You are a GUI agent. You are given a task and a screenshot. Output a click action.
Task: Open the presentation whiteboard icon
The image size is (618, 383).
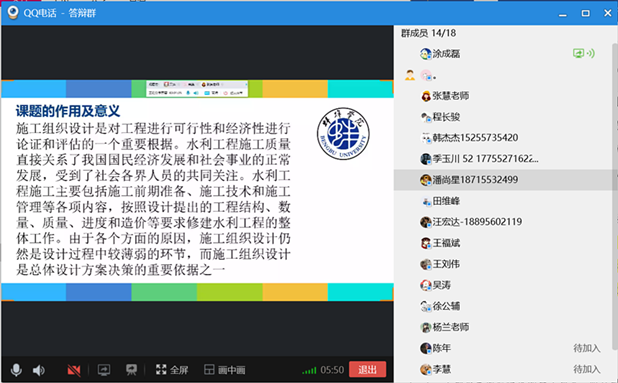[131, 370]
